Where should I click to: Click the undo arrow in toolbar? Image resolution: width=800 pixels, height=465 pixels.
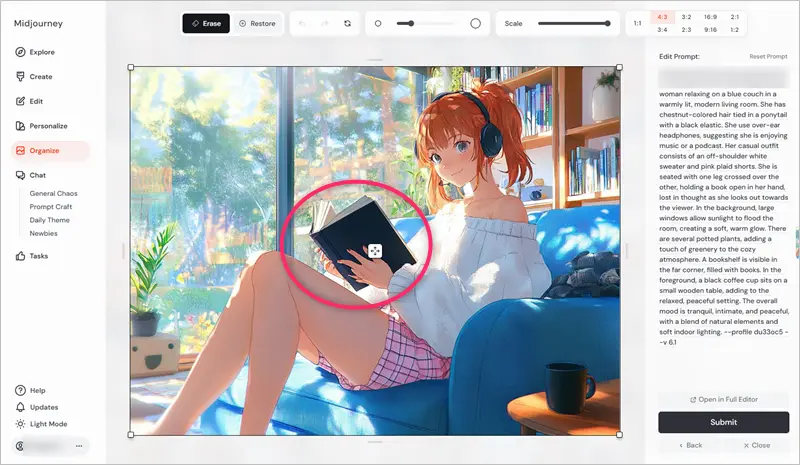(x=304, y=23)
